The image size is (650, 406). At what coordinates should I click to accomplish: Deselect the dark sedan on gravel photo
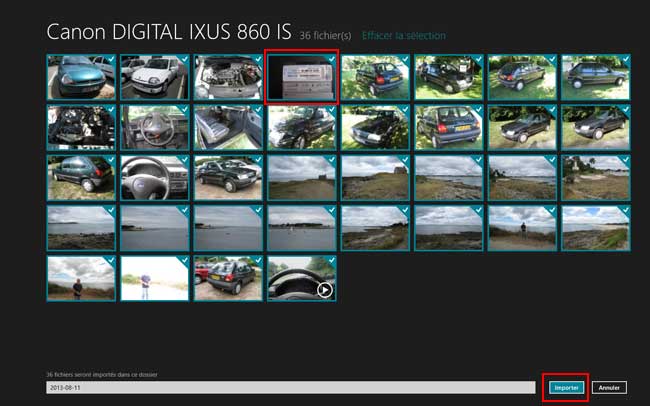pos(228,177)
